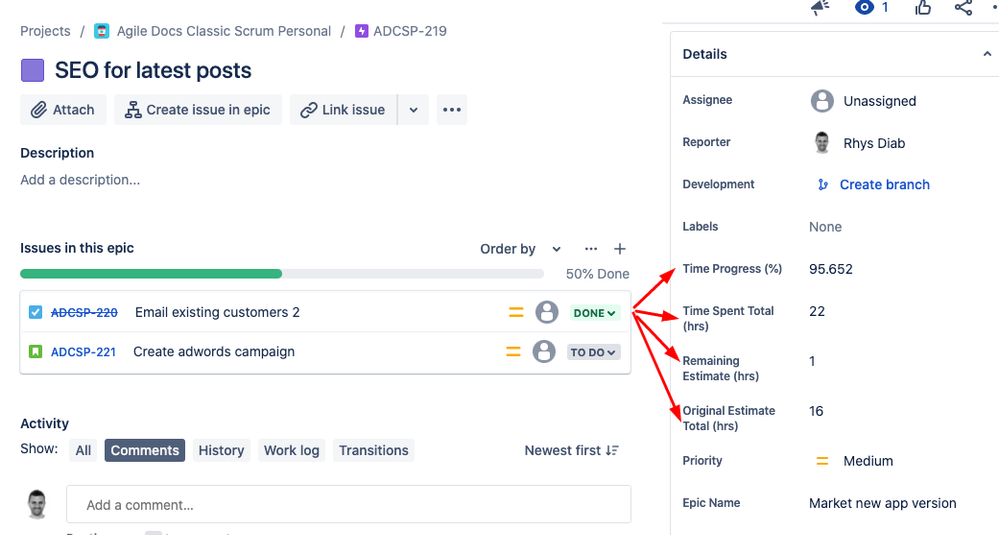Open Projects breadcrumb link

pyautogui.click(x=45, y=31)
